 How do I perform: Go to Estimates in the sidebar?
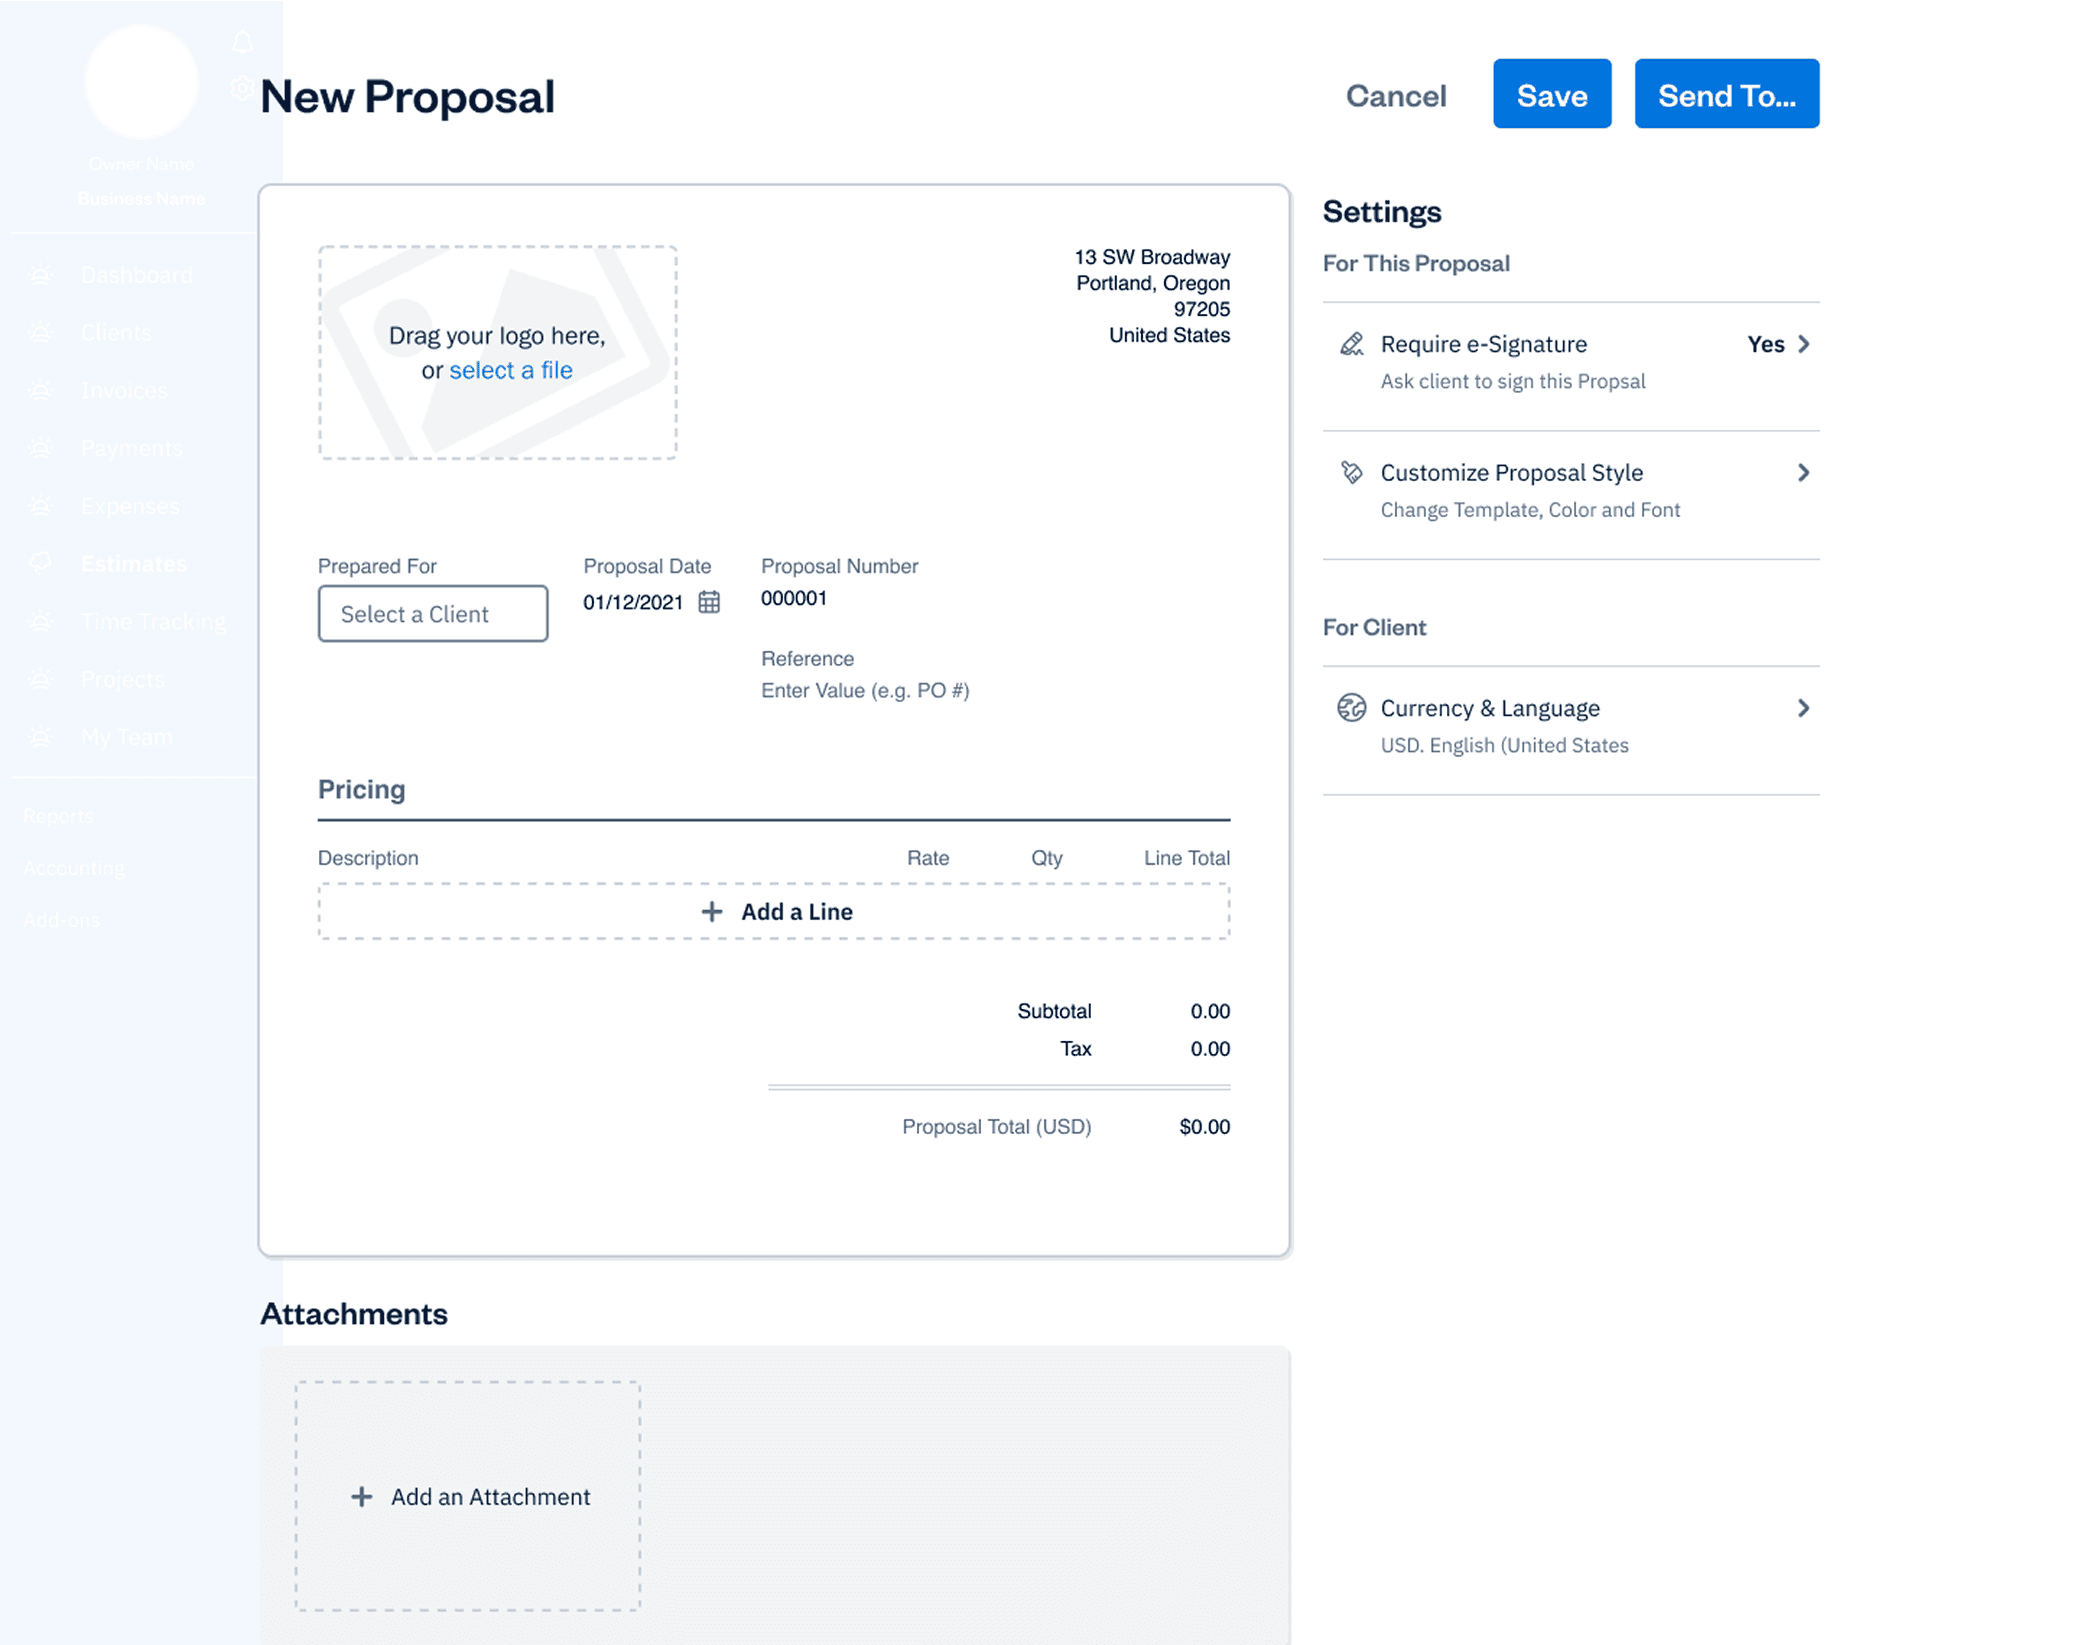tap(133, 564)
